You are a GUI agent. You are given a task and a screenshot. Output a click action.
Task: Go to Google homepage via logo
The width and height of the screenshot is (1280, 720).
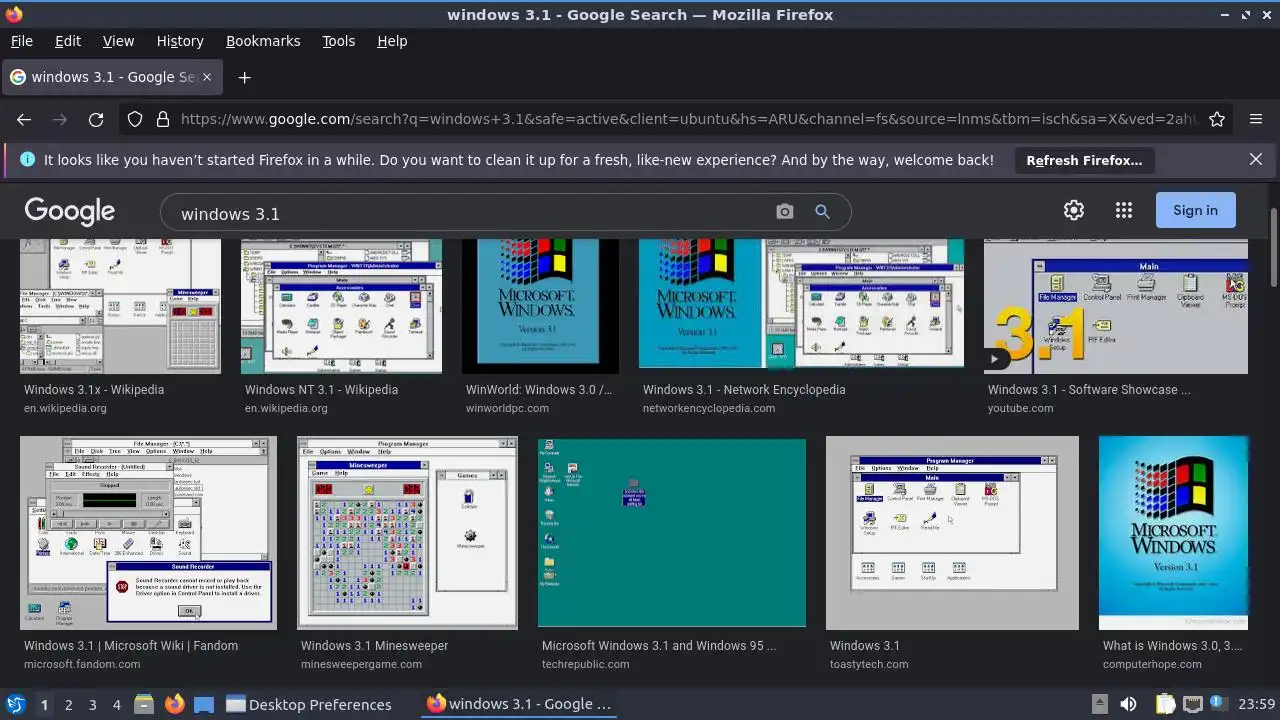70,211
